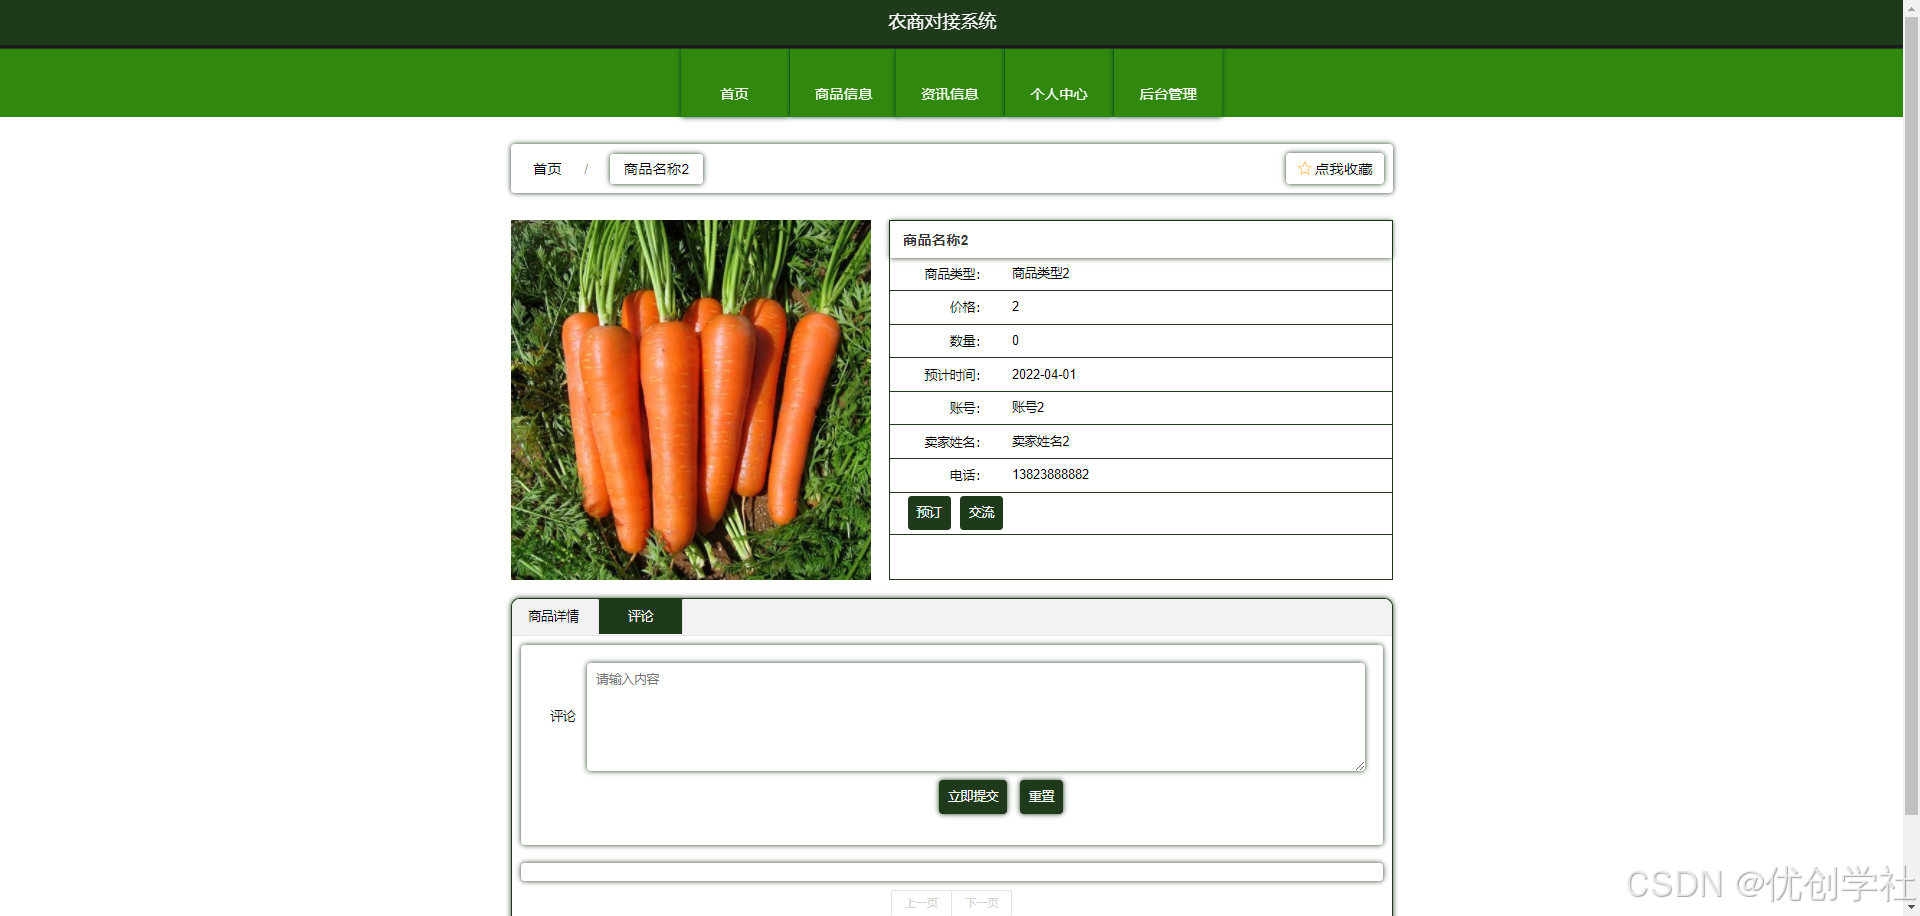
Task: Select the 评论 tab
Action: pos(640,616)
